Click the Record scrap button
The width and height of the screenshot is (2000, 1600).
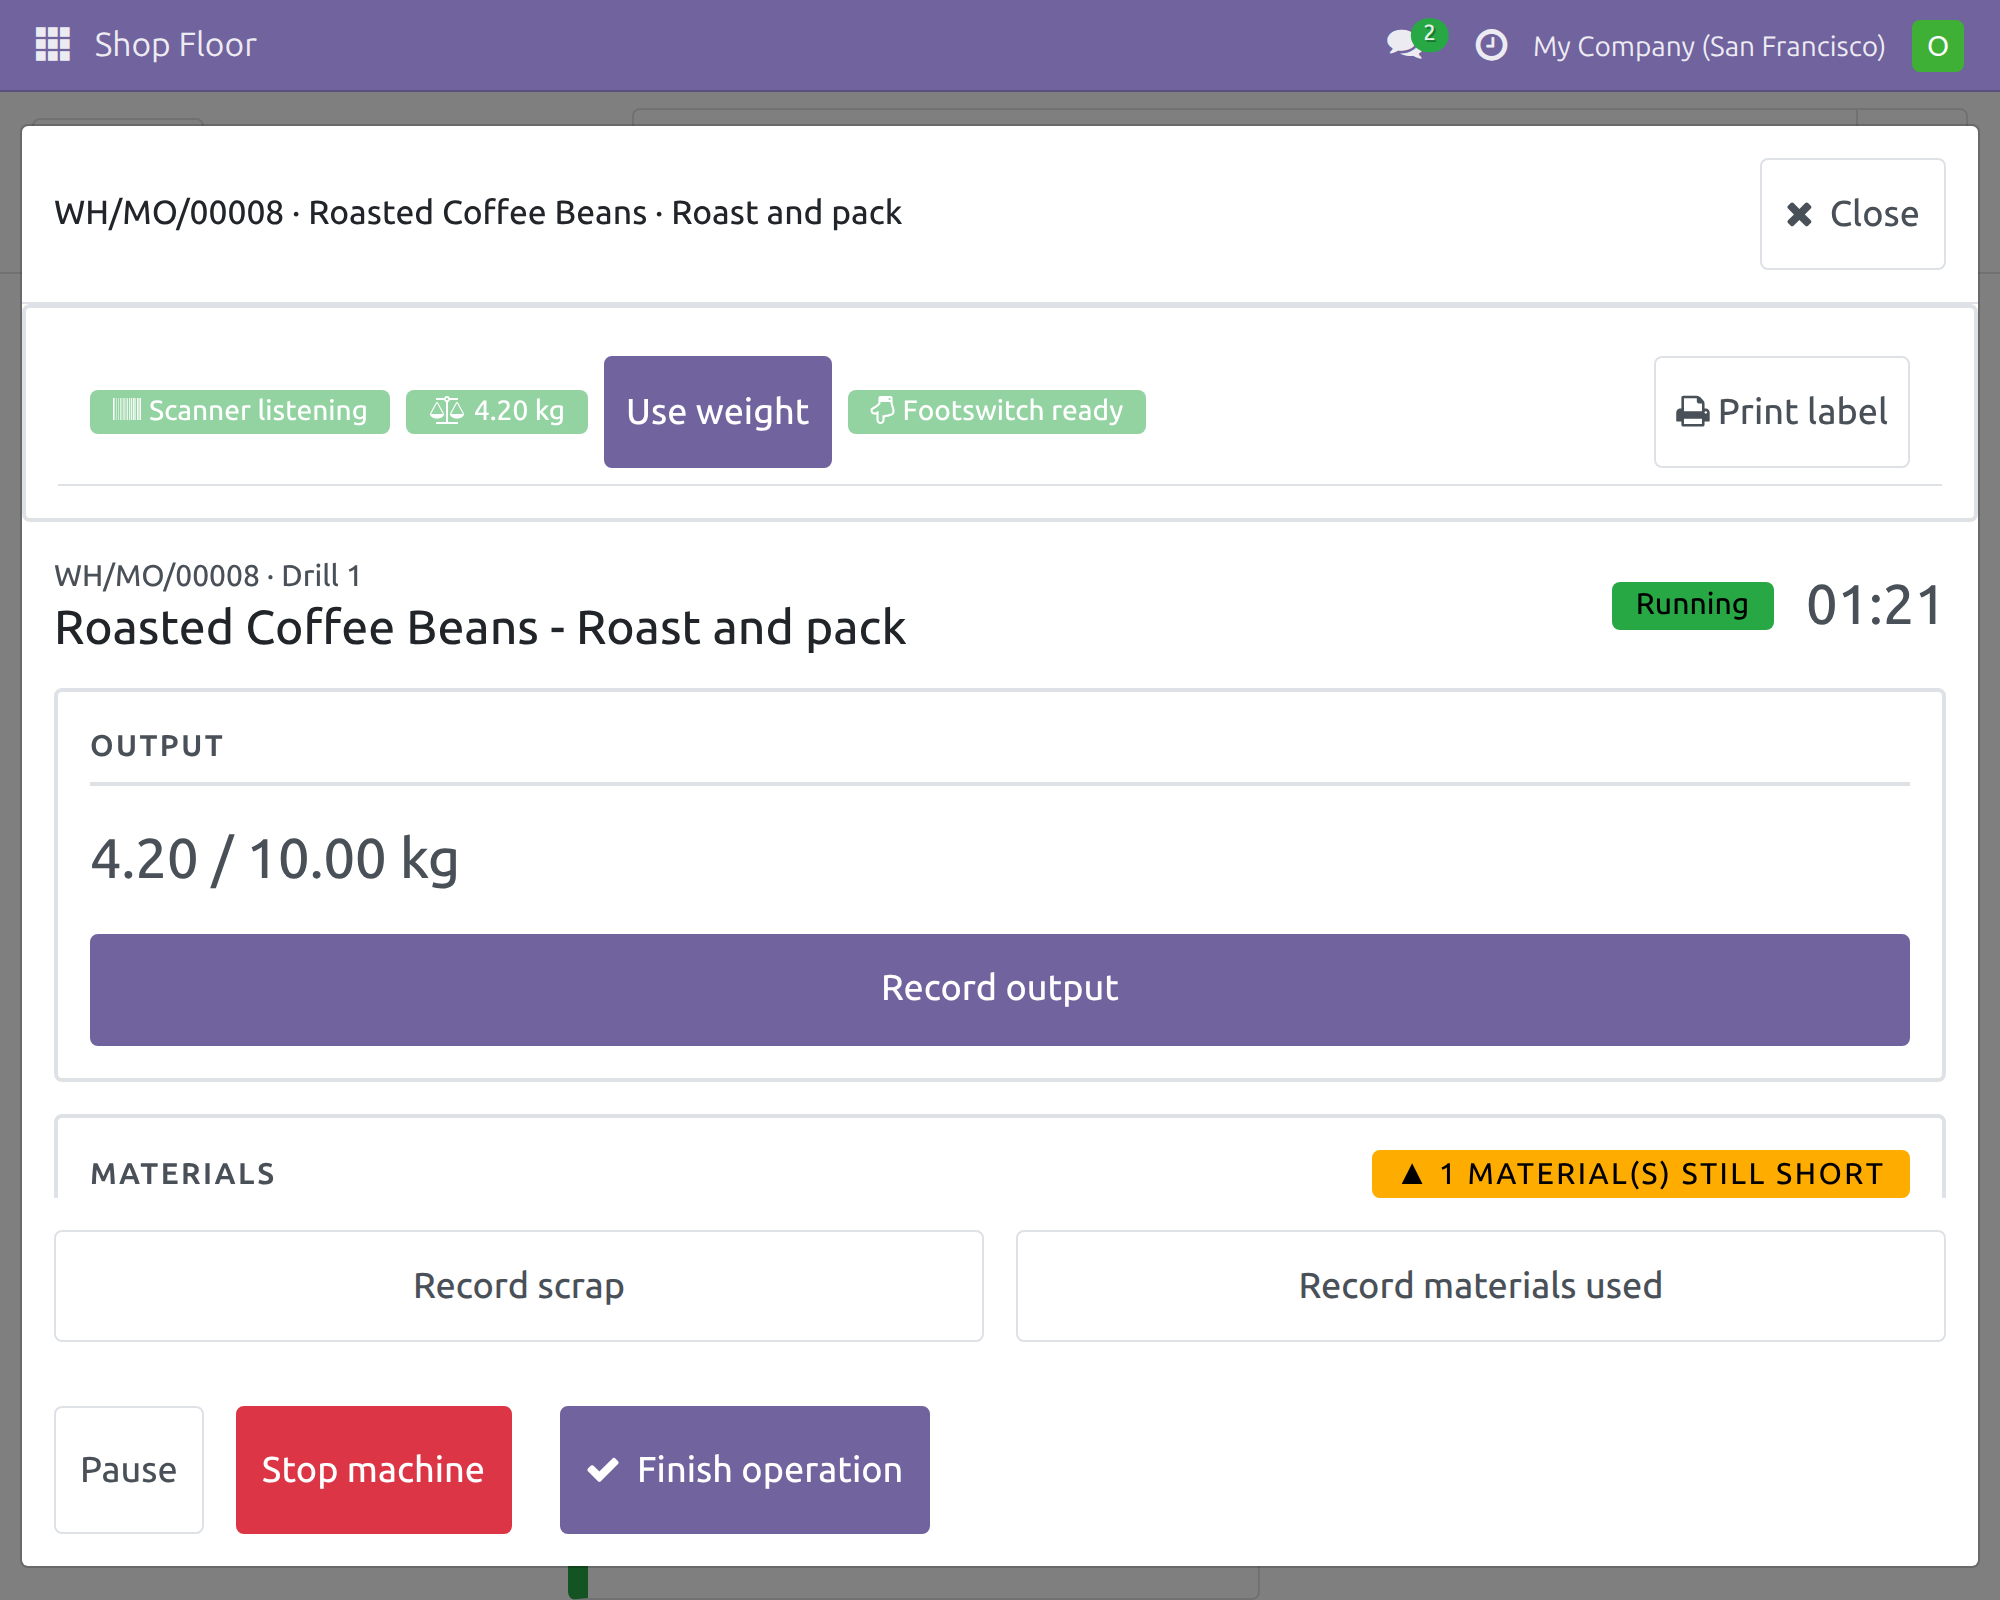pos(519,1286)
